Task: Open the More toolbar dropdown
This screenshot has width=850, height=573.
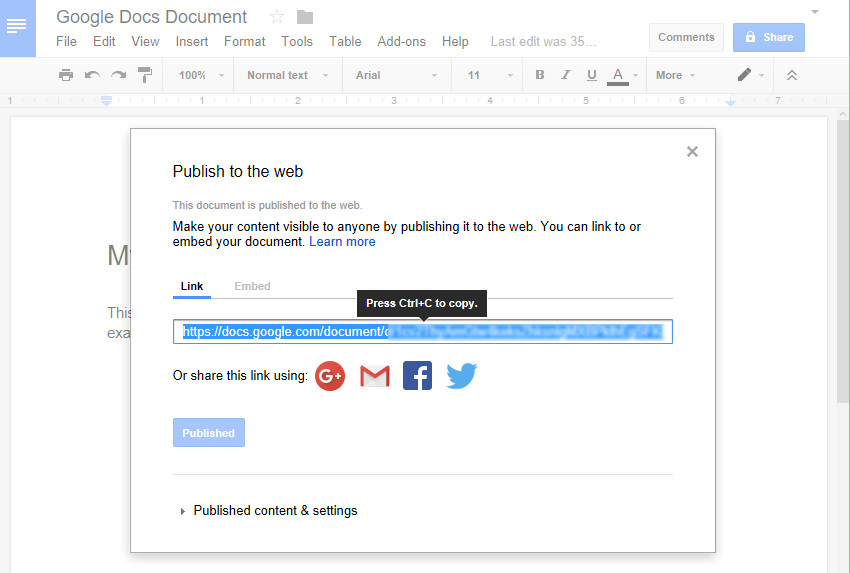Action: tap(675, 75)
